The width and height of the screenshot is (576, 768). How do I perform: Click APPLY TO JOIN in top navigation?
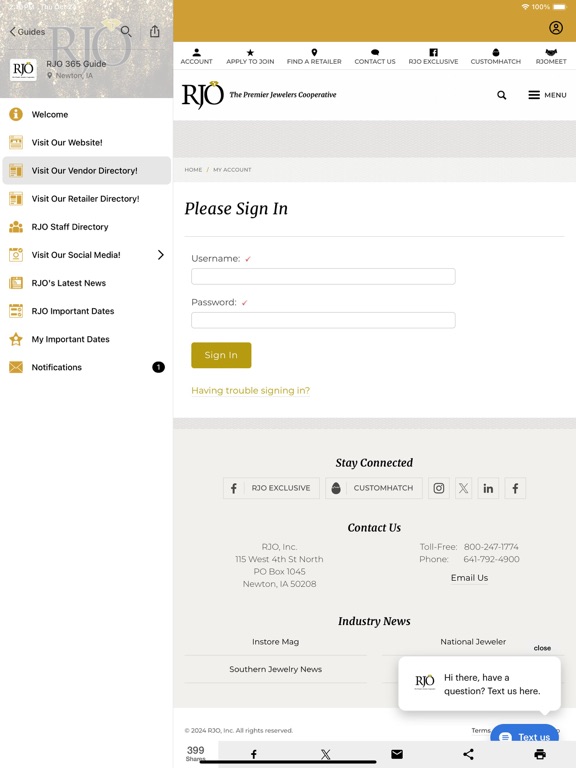pyautogui.click(x=250, y=56)
